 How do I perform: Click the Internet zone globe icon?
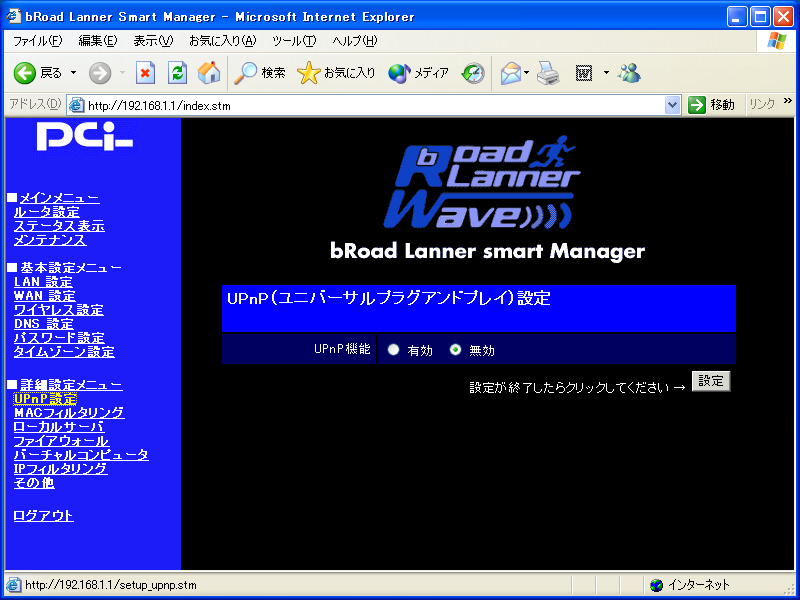click(x=657, y=585)
